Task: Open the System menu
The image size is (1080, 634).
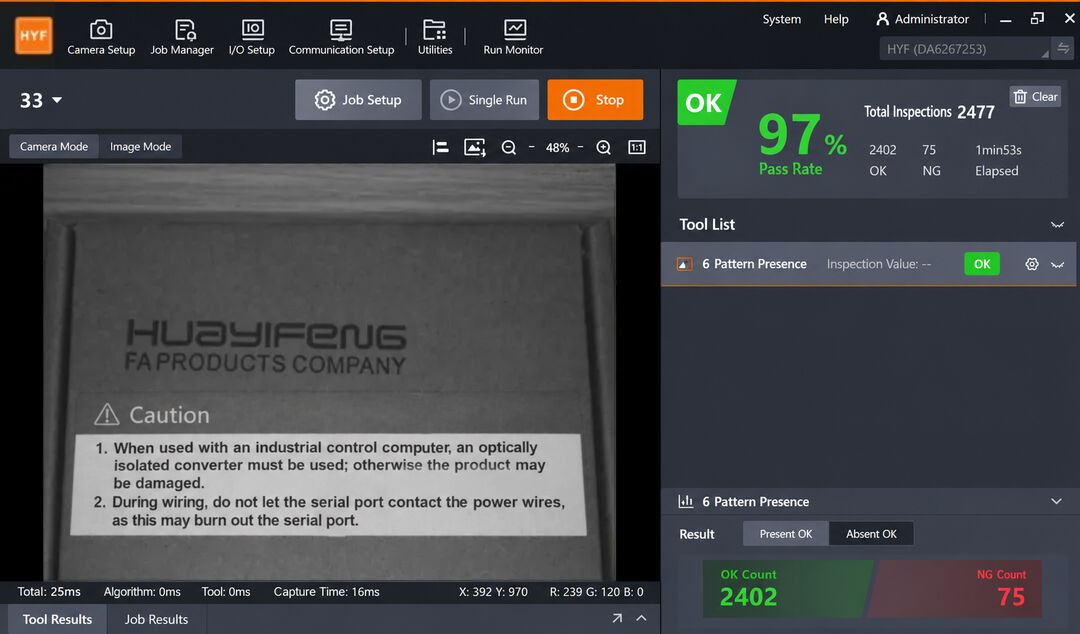Action: (781, 19)
